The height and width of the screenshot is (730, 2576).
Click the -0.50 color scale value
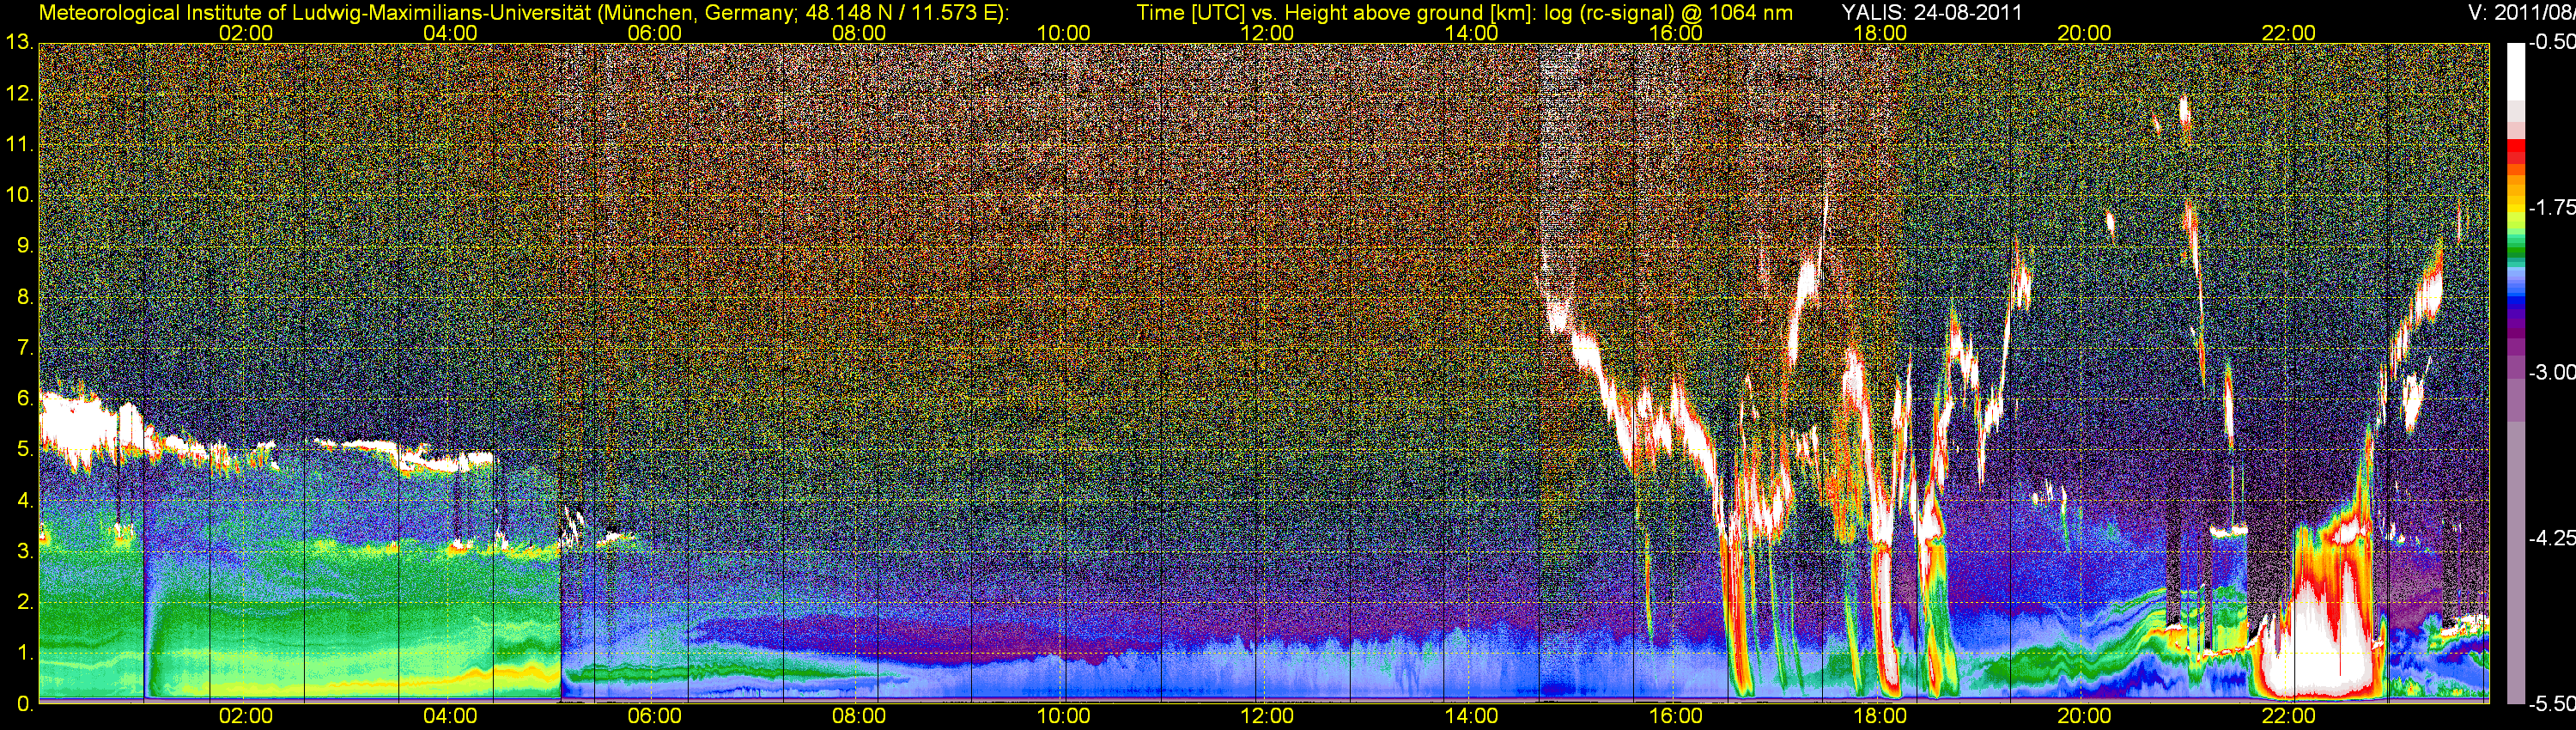coord(2551,43)
